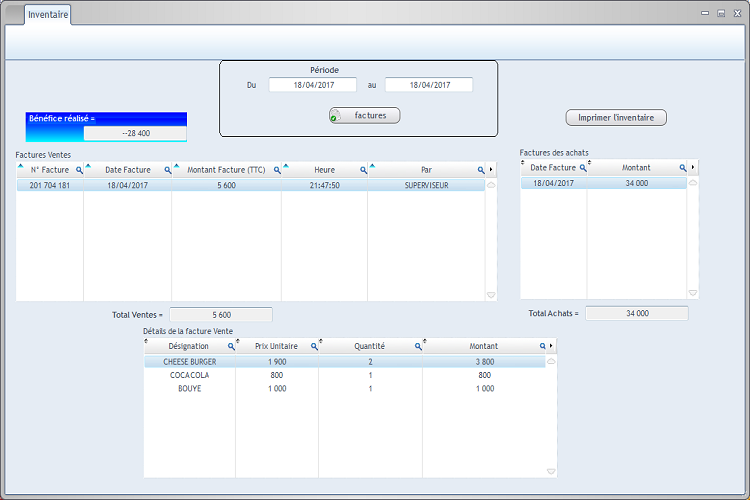Click Imprimer l'inventaire button

[616, 118]
